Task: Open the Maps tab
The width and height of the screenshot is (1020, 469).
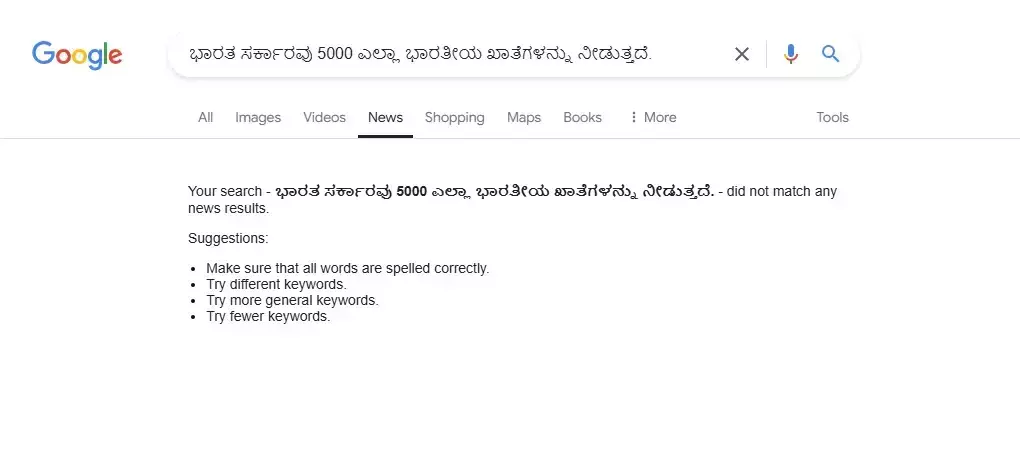Action: [x=523, y=117]
